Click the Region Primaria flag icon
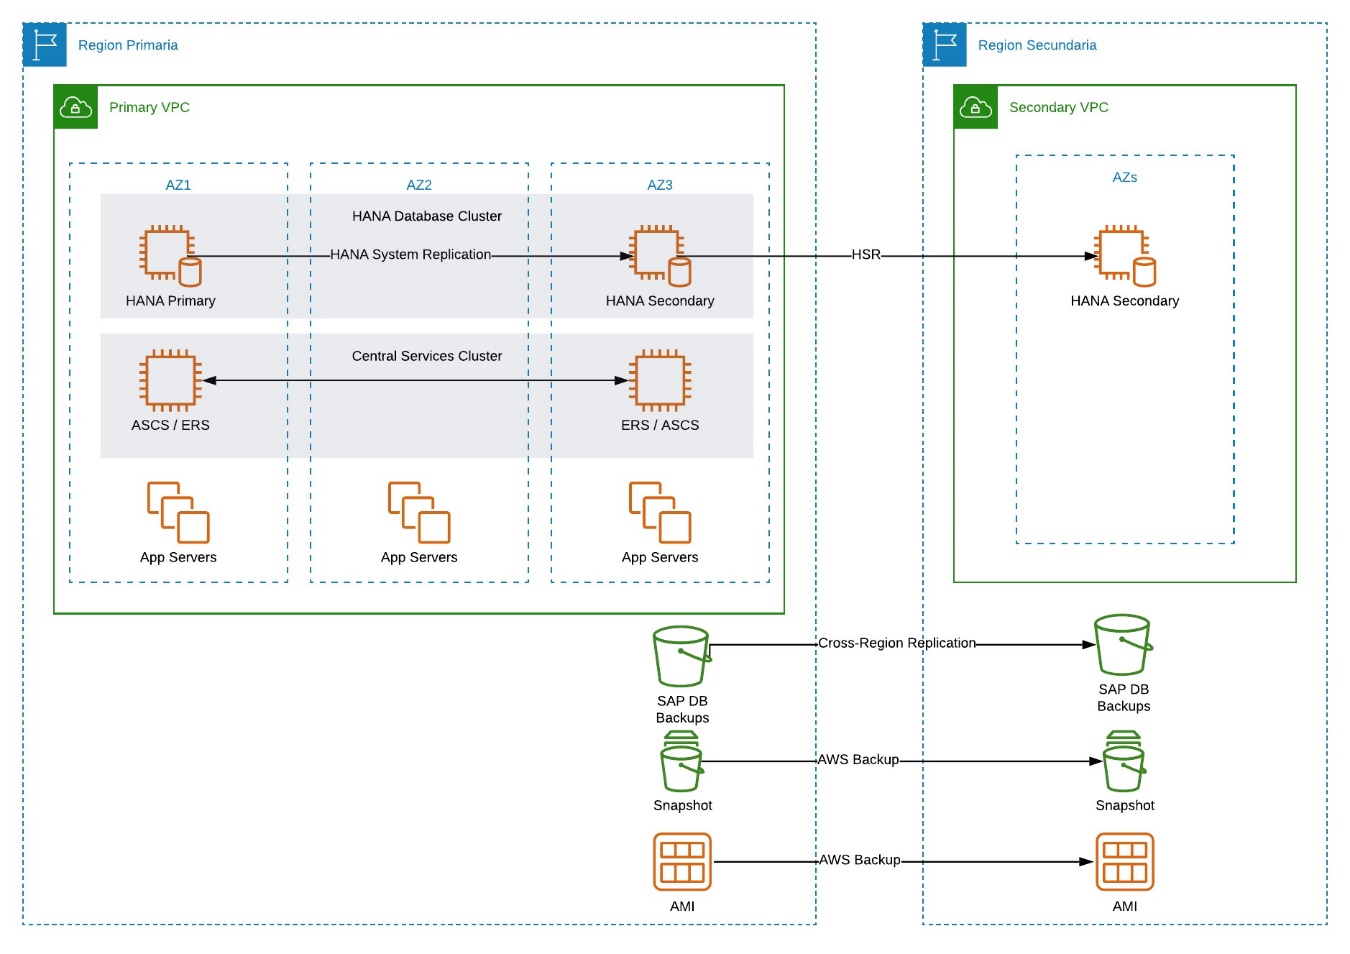This screenshot has height=954, width=1350. click(x=45, y=45)
